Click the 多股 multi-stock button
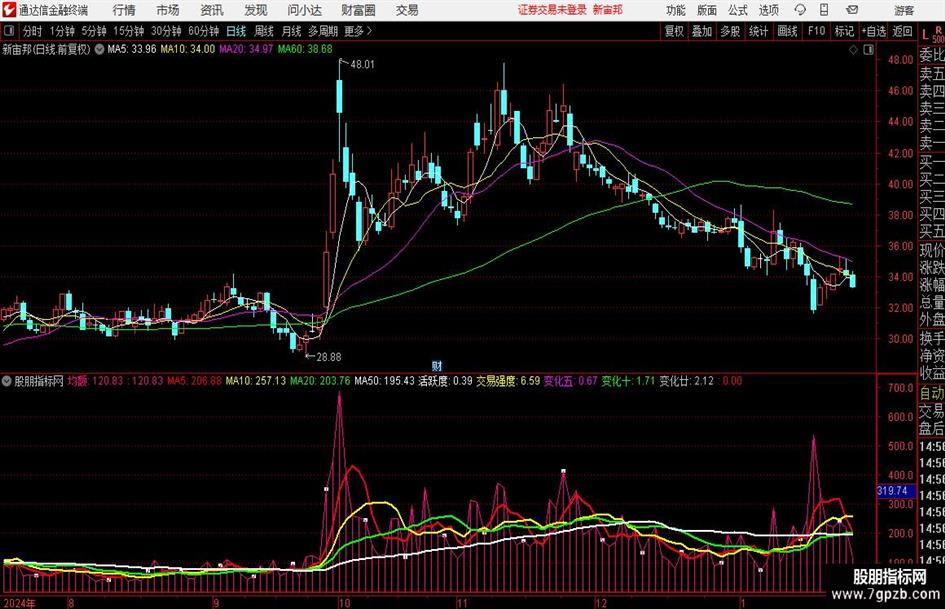 [x=730, y=31]
